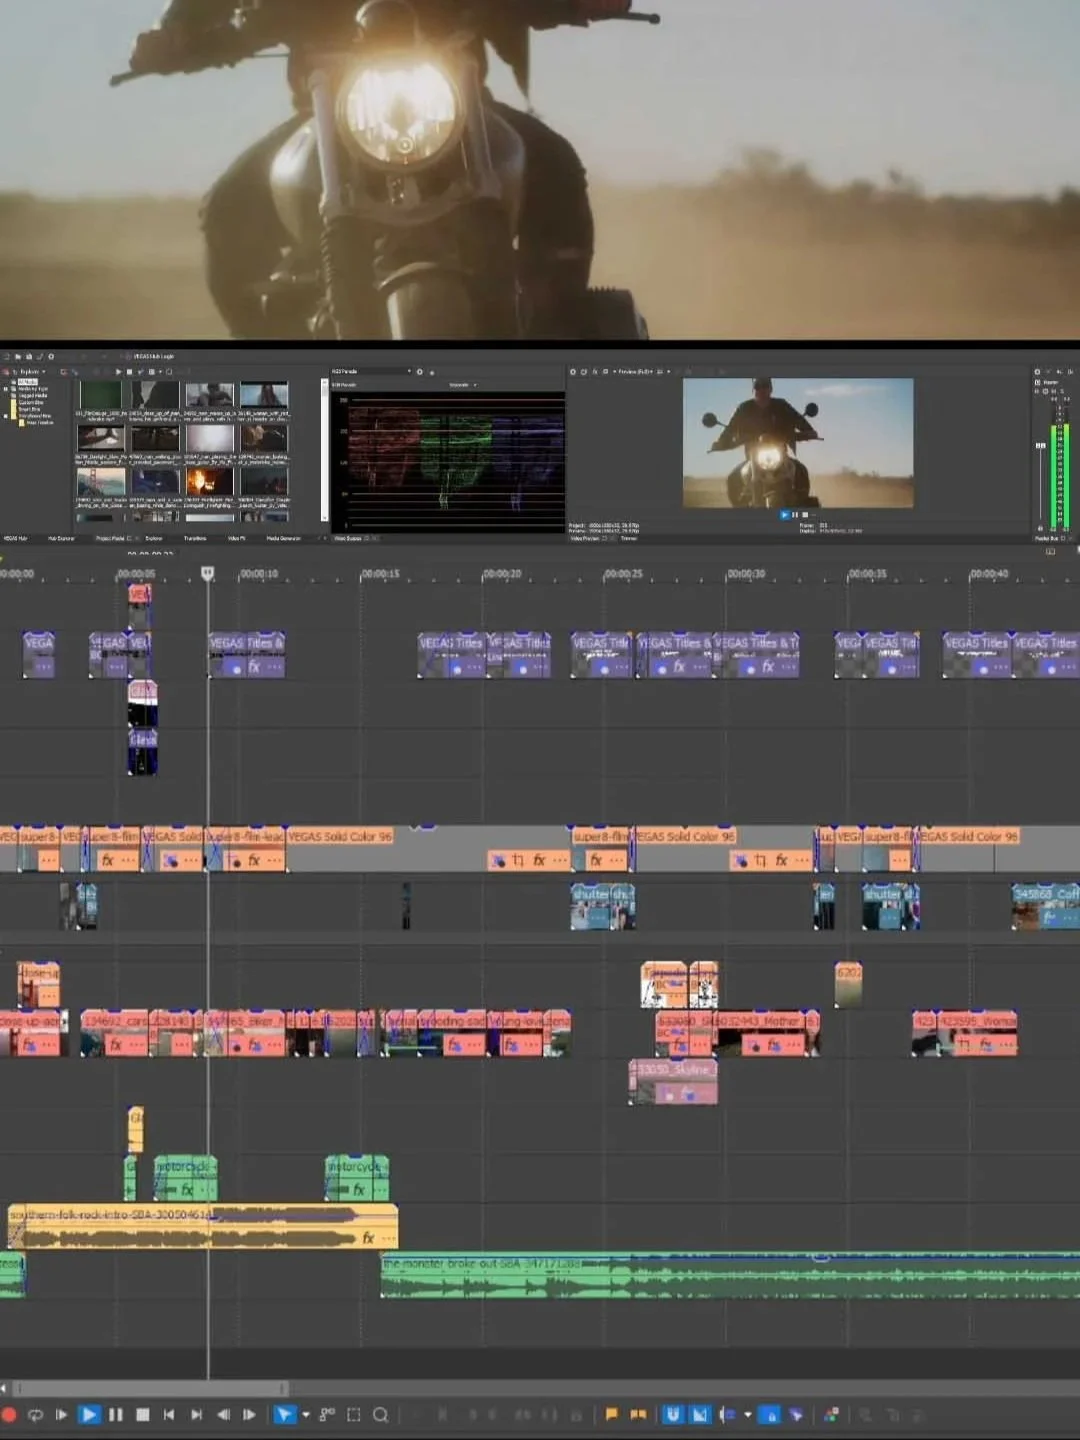
Task: Switch to the Project Media tab
Action: point(110,538)
